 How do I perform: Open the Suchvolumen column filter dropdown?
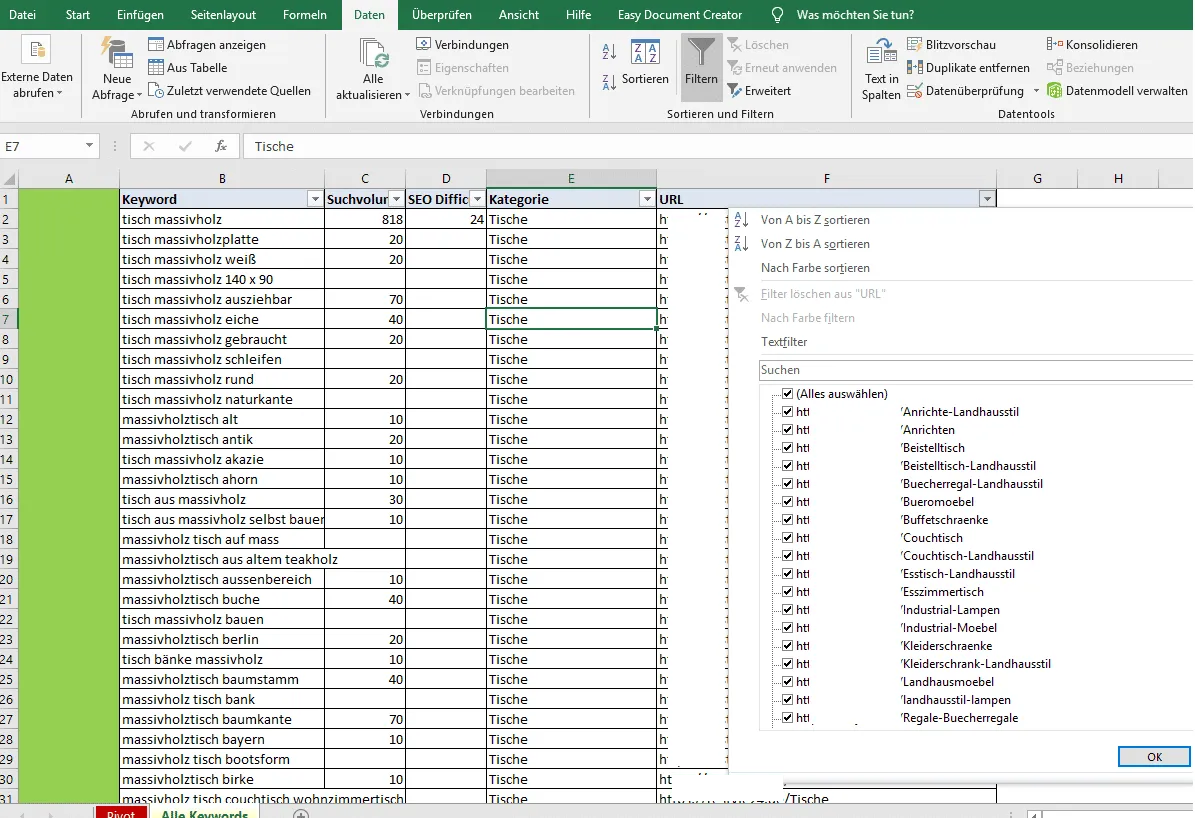(x=396, y=199)
